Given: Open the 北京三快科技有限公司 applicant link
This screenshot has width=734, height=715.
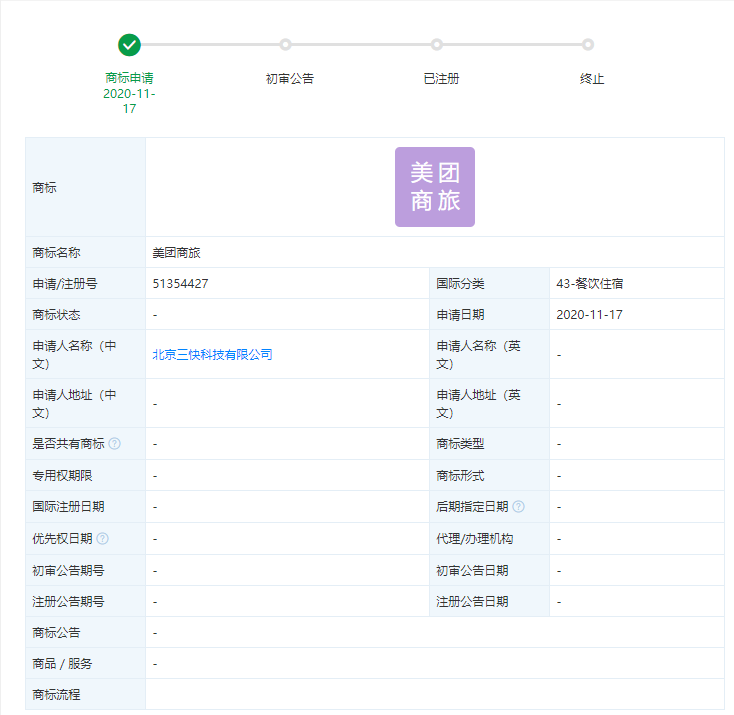Looking at the screenshot, I should pos(212,354).
